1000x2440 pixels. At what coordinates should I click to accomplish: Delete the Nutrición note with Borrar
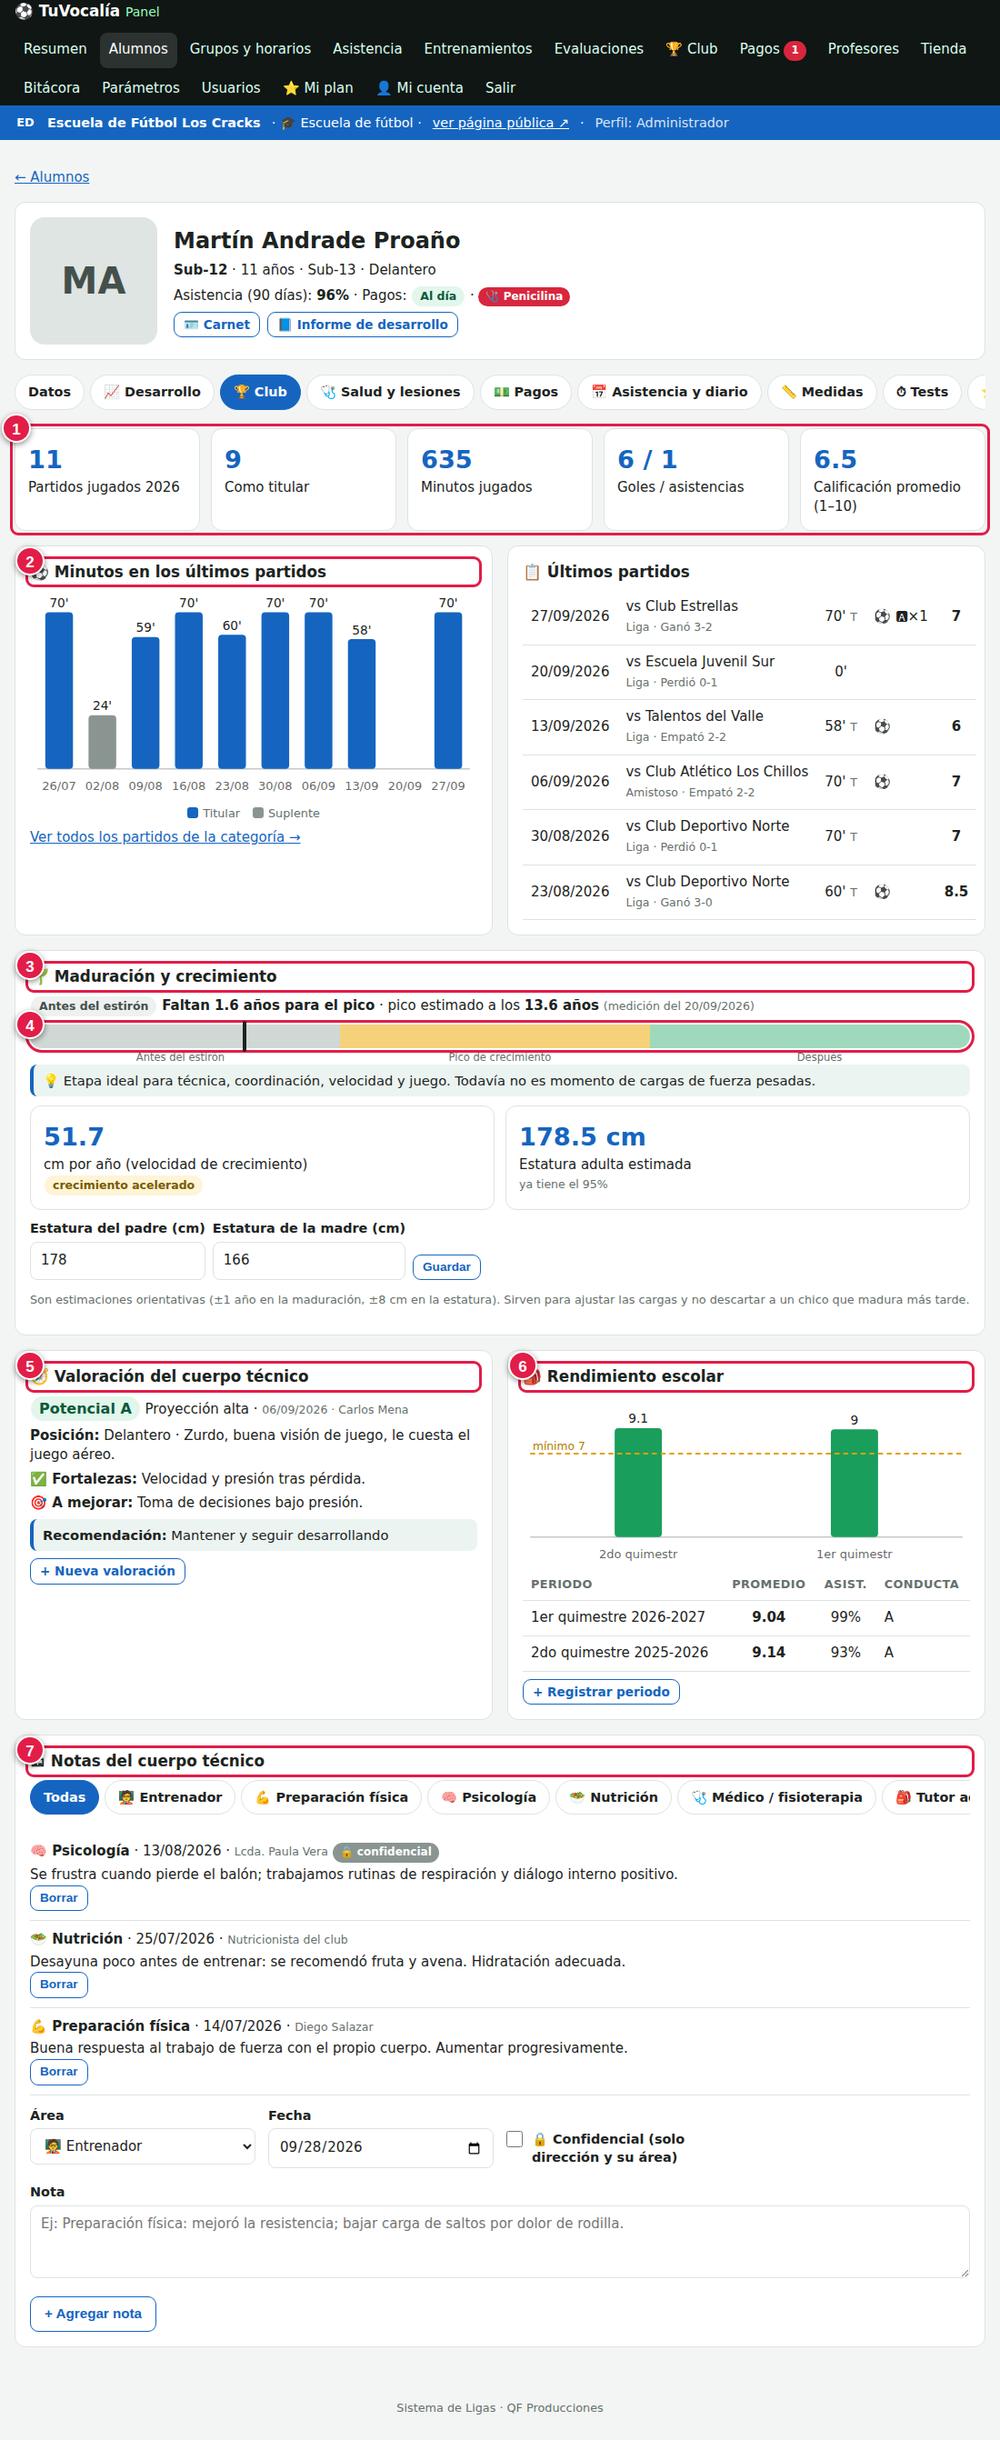[59, 1984]
